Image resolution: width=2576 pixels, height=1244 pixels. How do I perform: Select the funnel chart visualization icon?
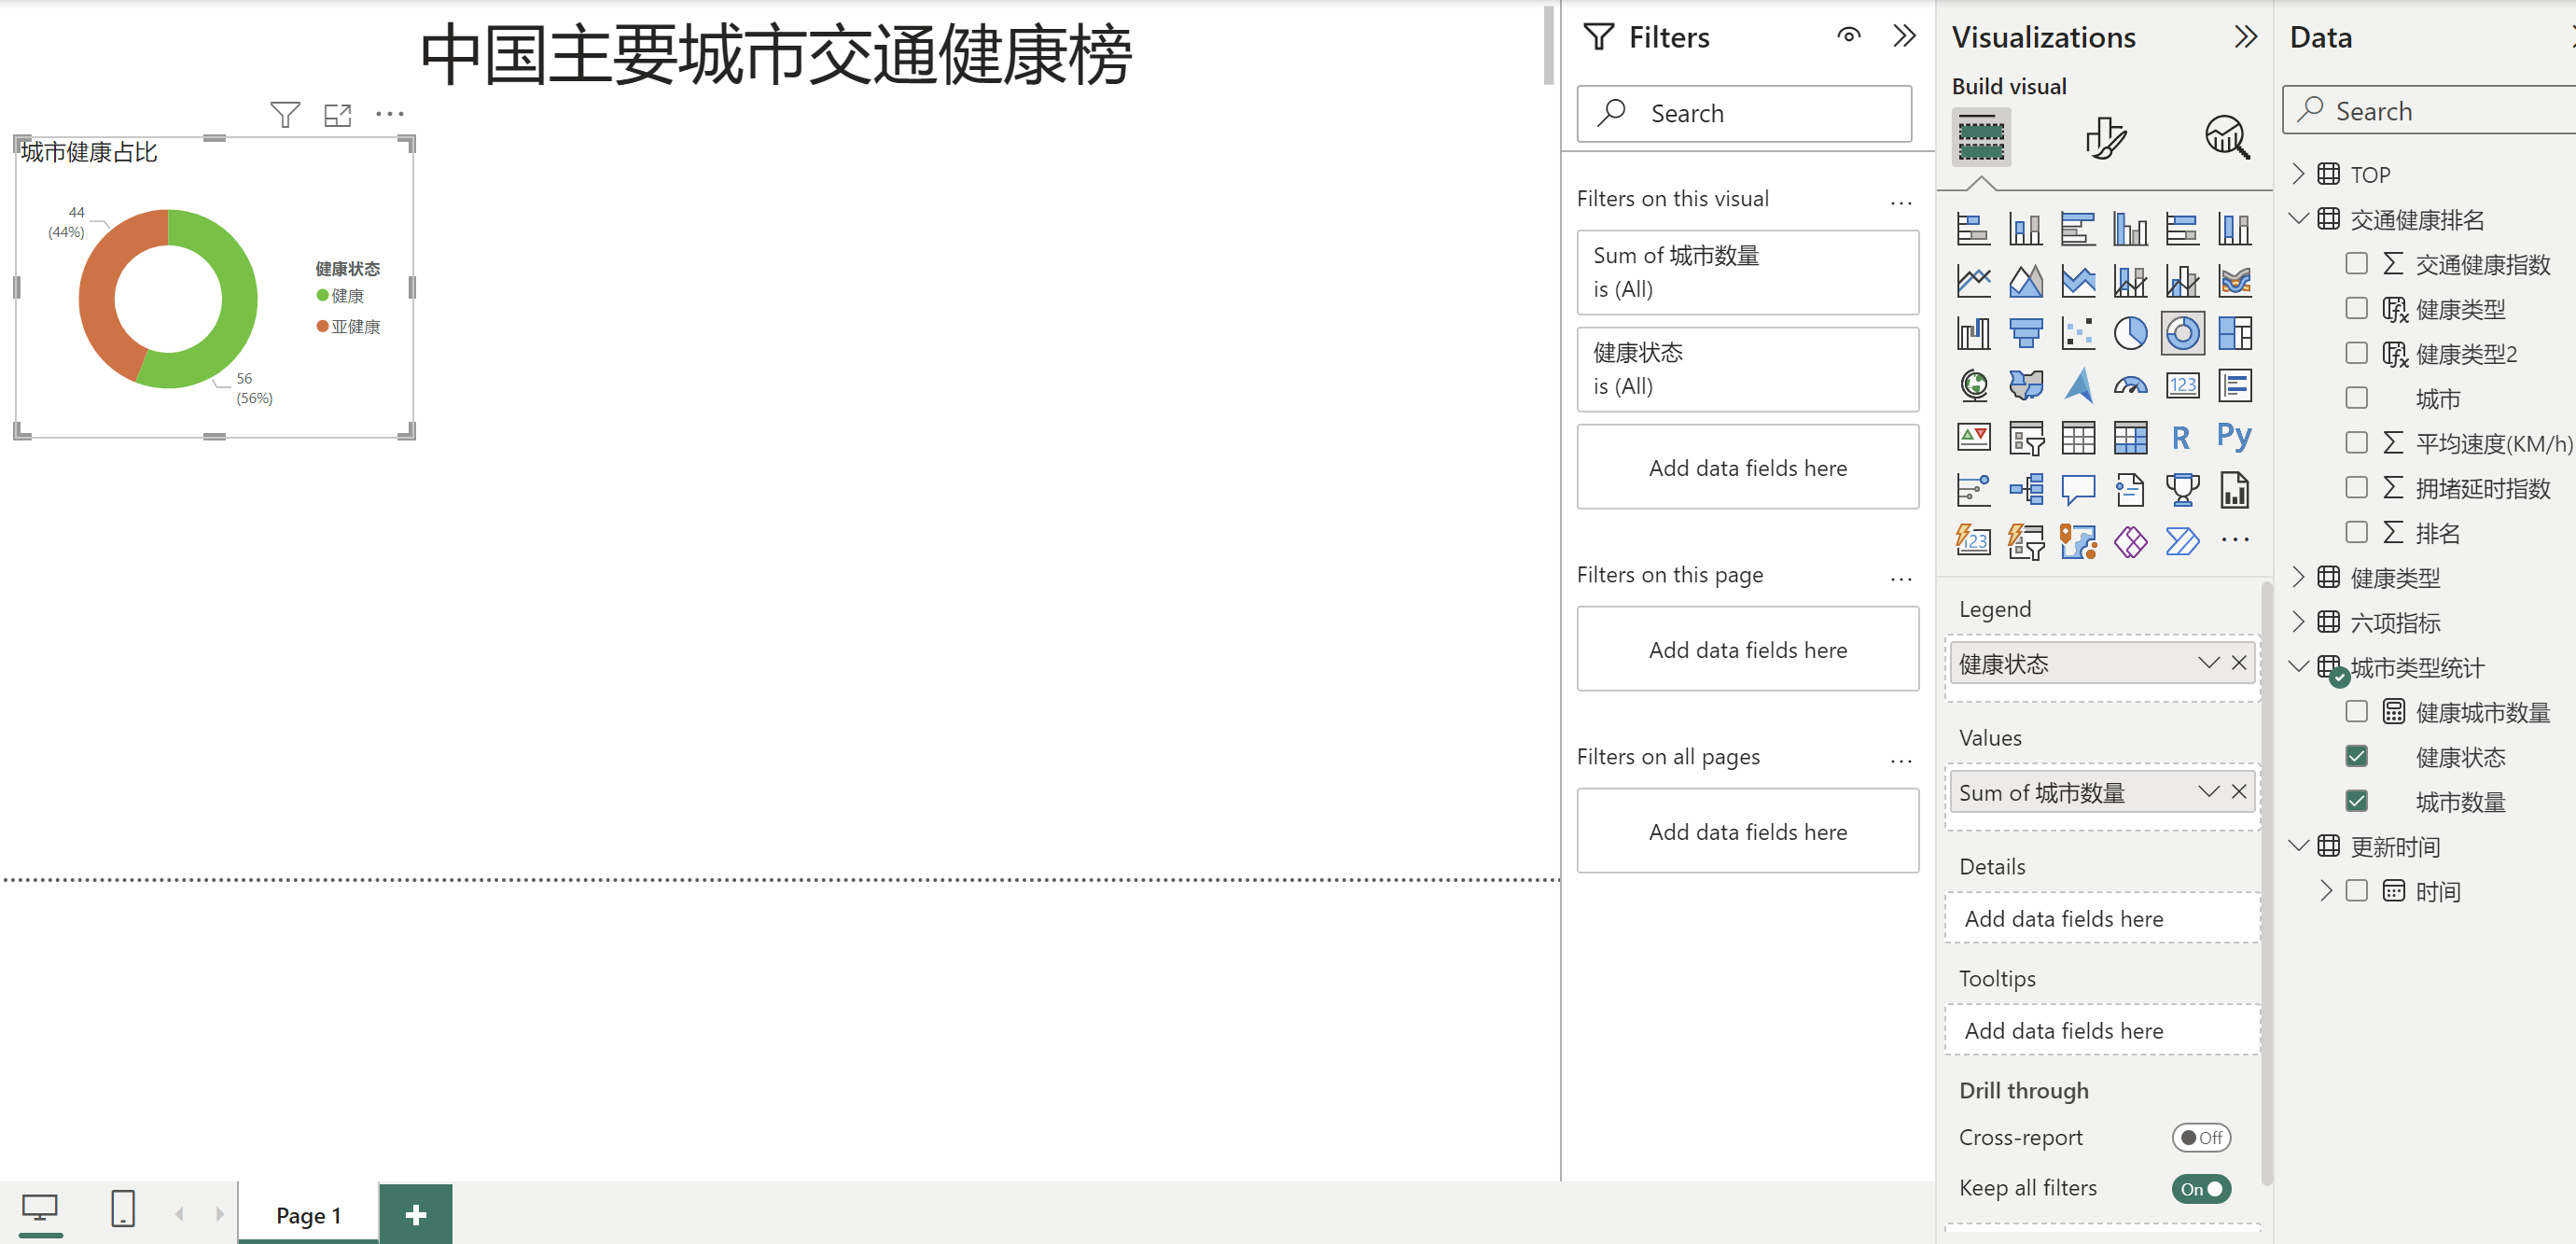point(2025,333)
